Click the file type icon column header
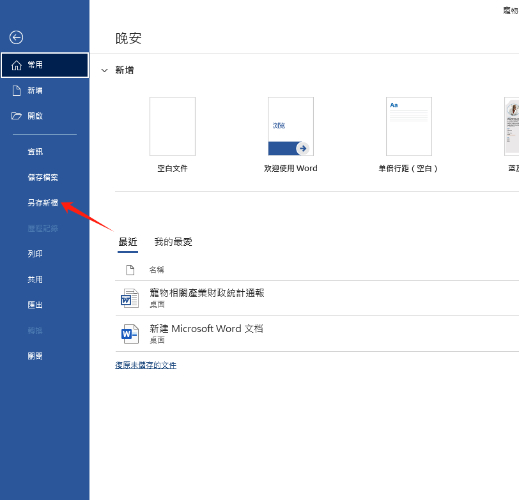This screenshot has height=500, width=519. click(130, 270)
